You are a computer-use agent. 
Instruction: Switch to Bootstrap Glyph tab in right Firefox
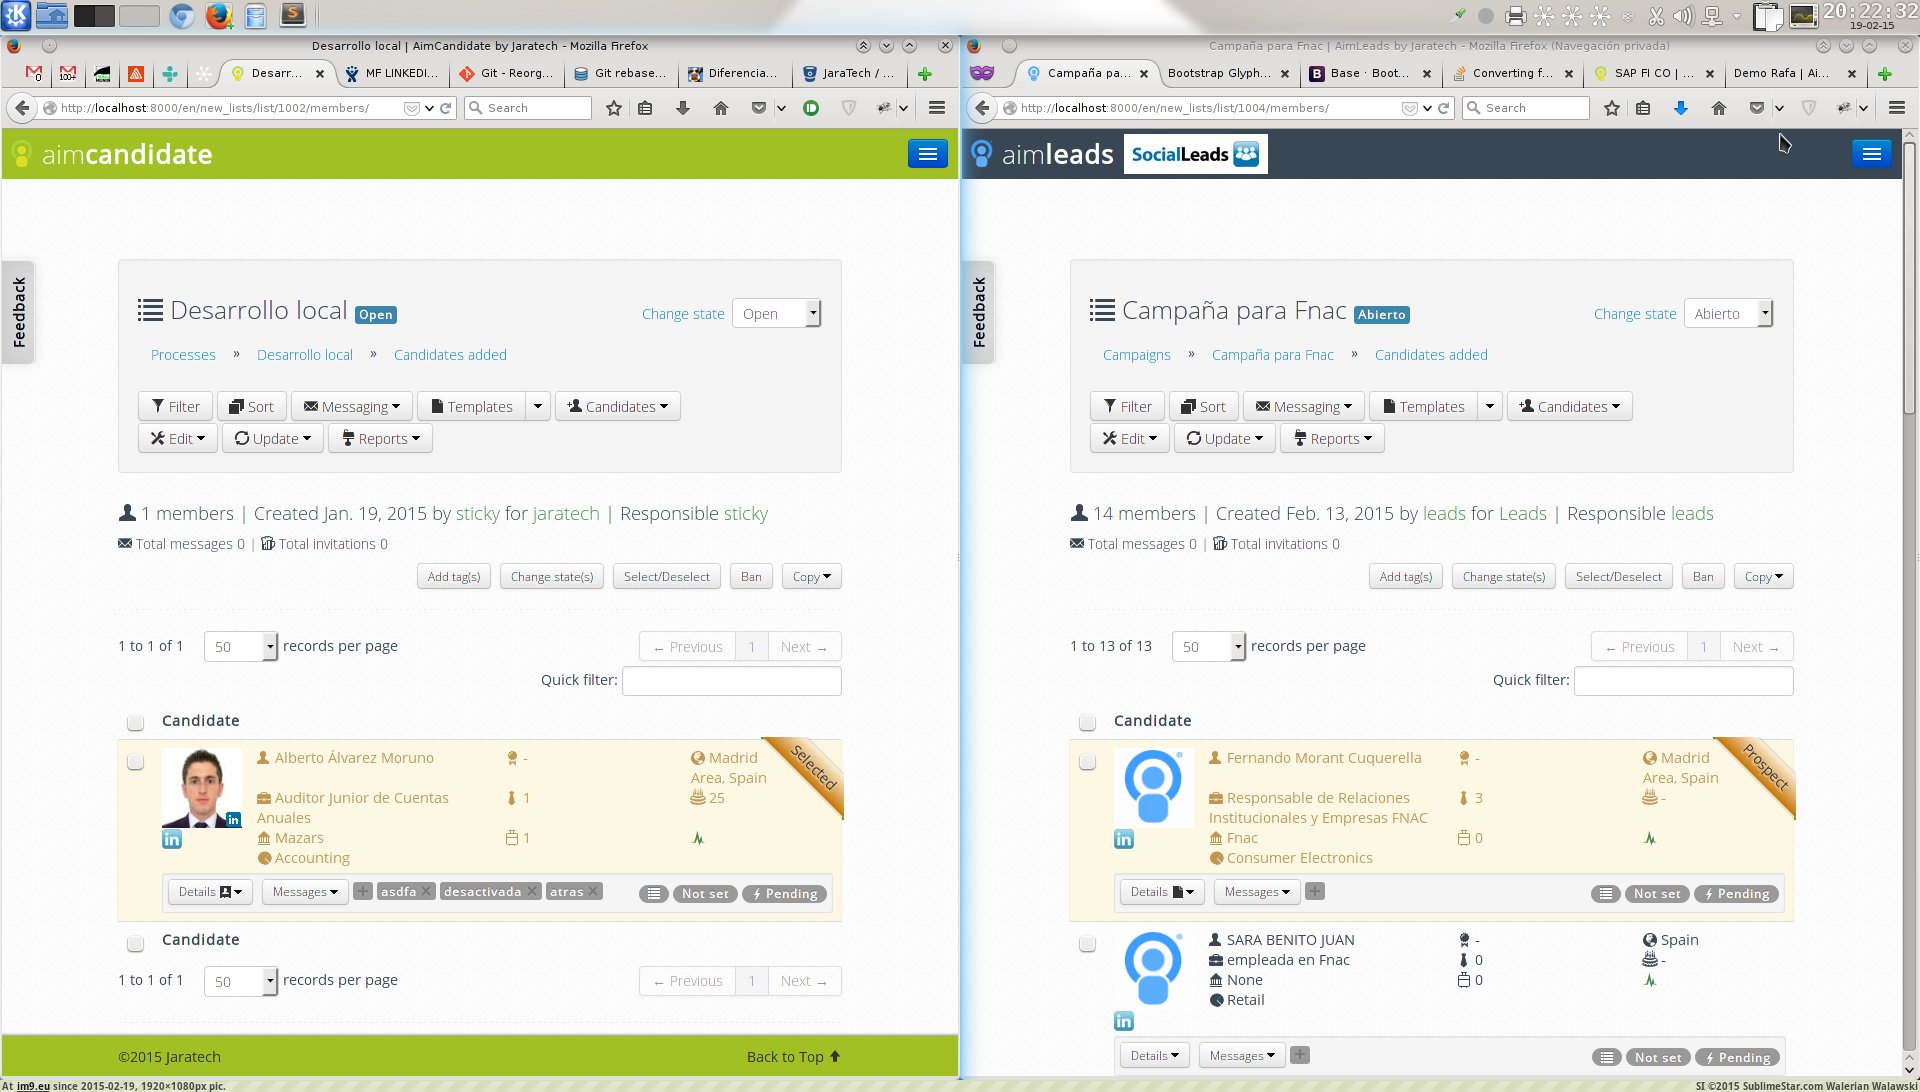[1219, 73]
